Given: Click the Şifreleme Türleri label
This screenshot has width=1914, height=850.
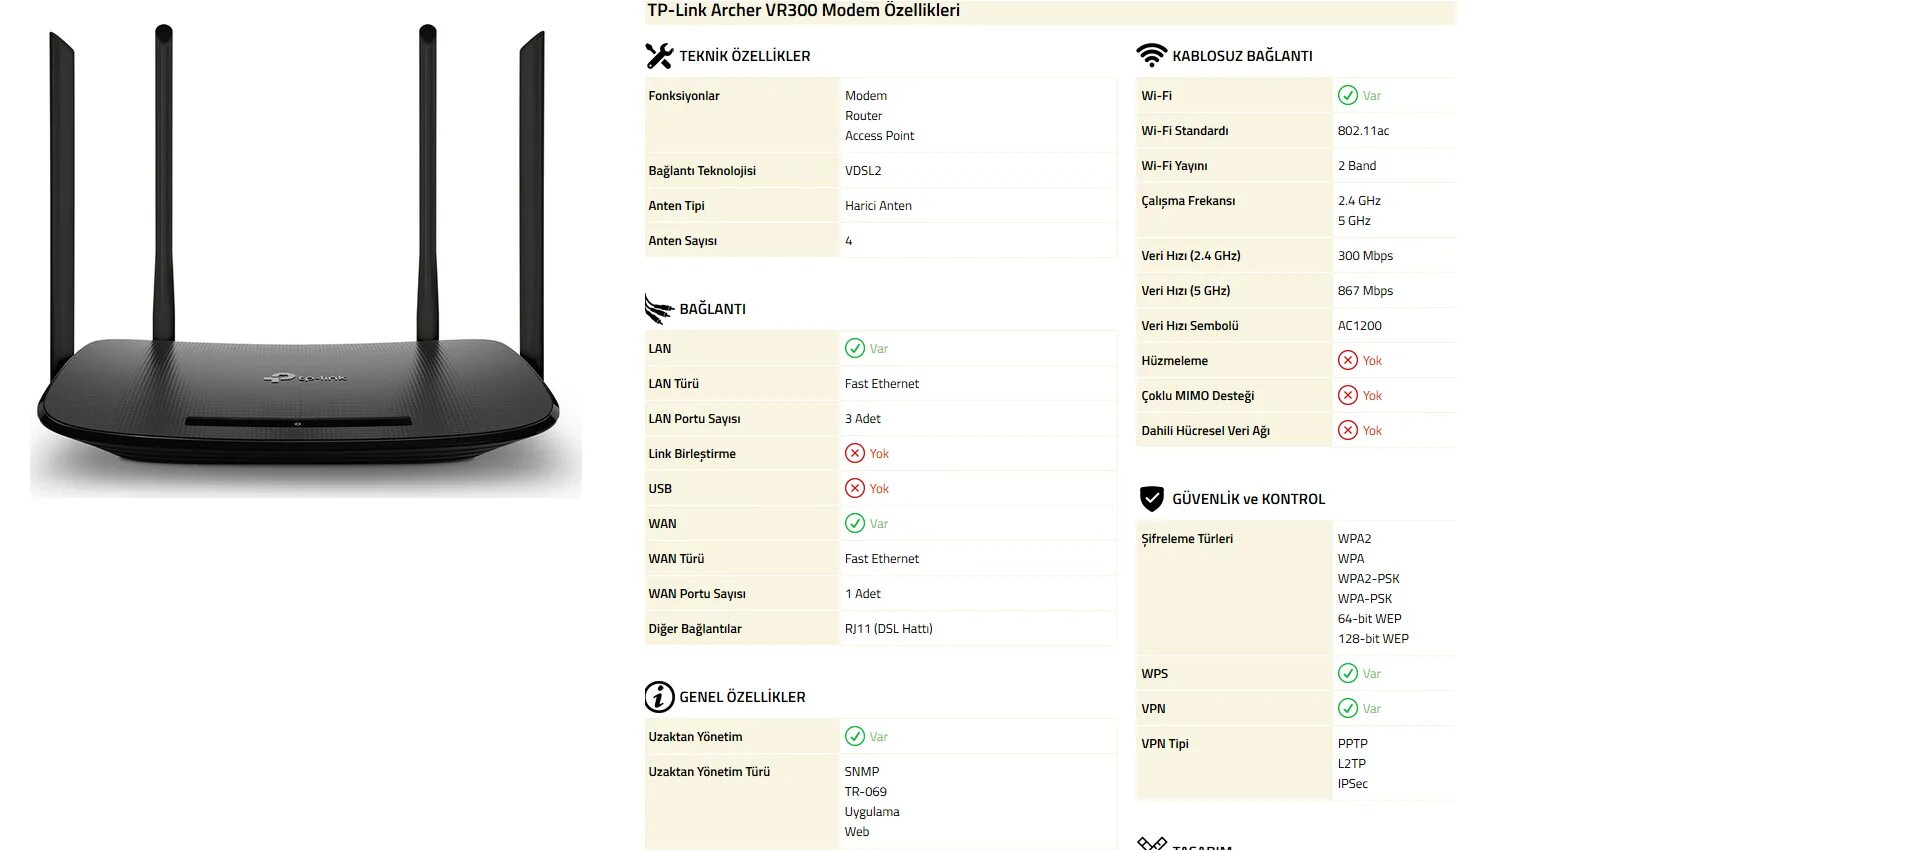Looking at the screenshot, I should tap(1187, 539).
